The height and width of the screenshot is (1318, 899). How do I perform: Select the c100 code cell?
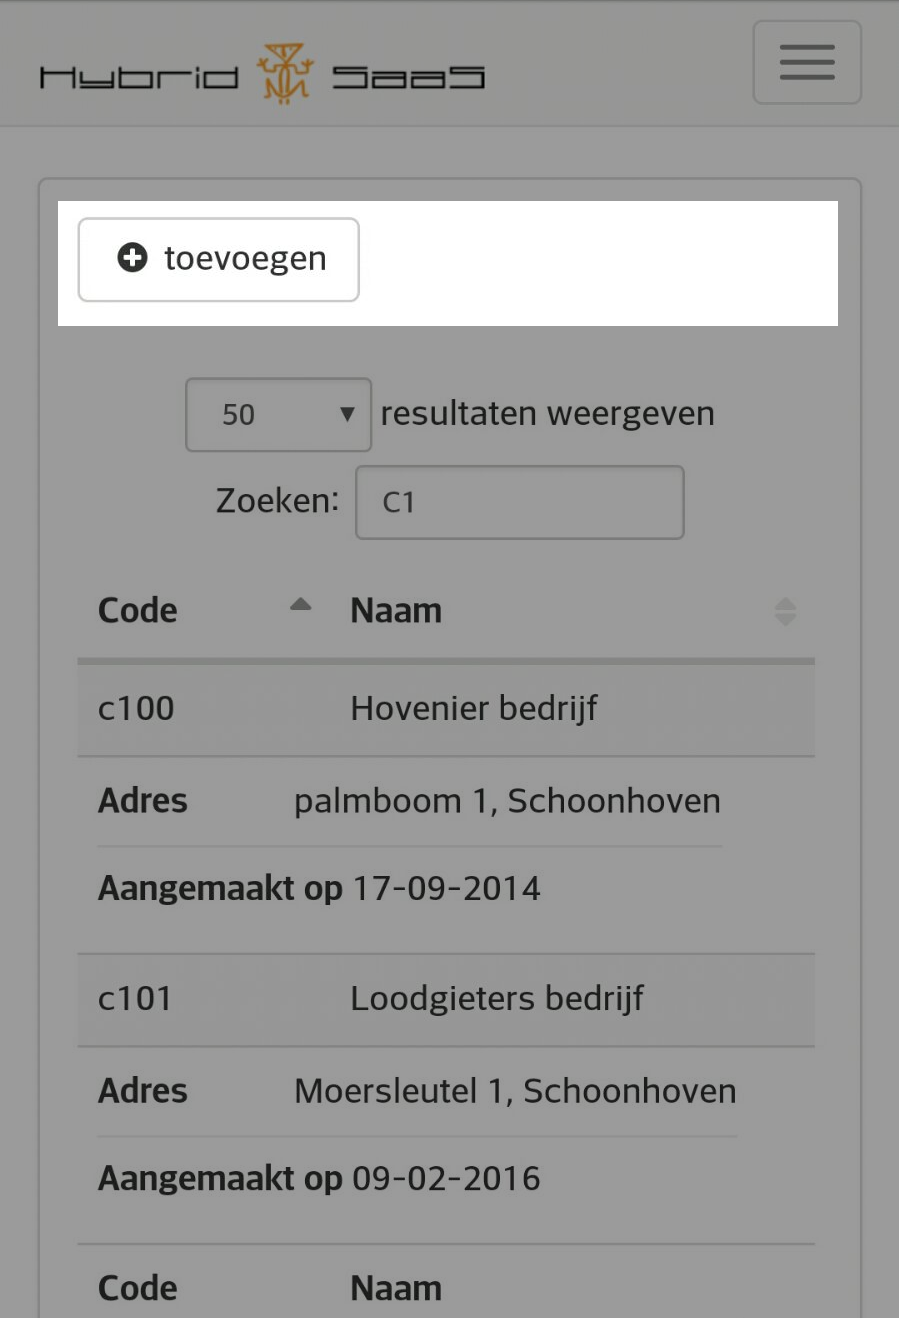coord(136,708)
